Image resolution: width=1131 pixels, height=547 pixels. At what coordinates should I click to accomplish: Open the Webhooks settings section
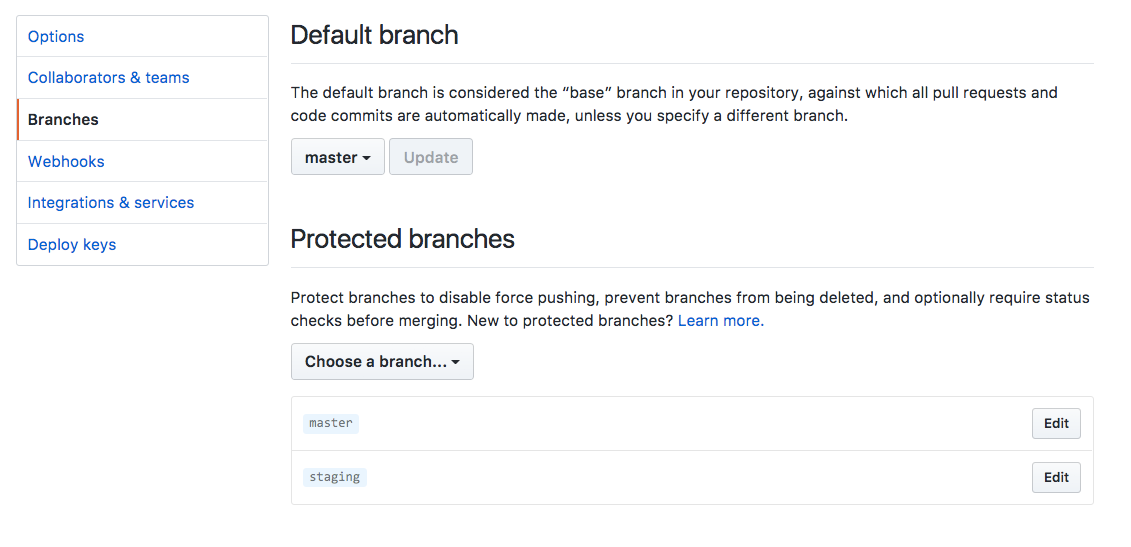pos(142,161)
